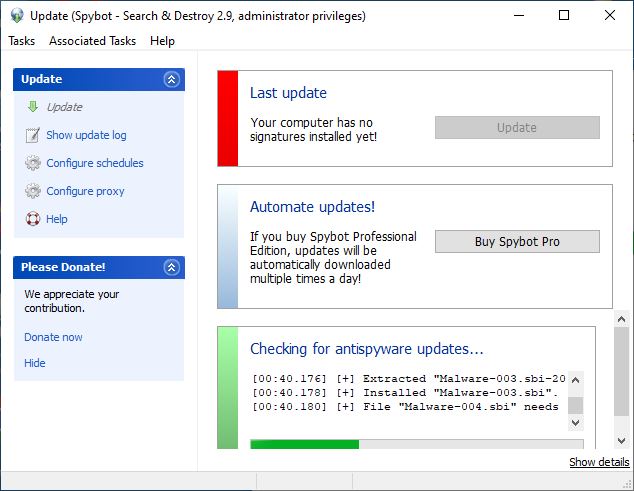Click main pane scroll up arrow

click(621, 319)
